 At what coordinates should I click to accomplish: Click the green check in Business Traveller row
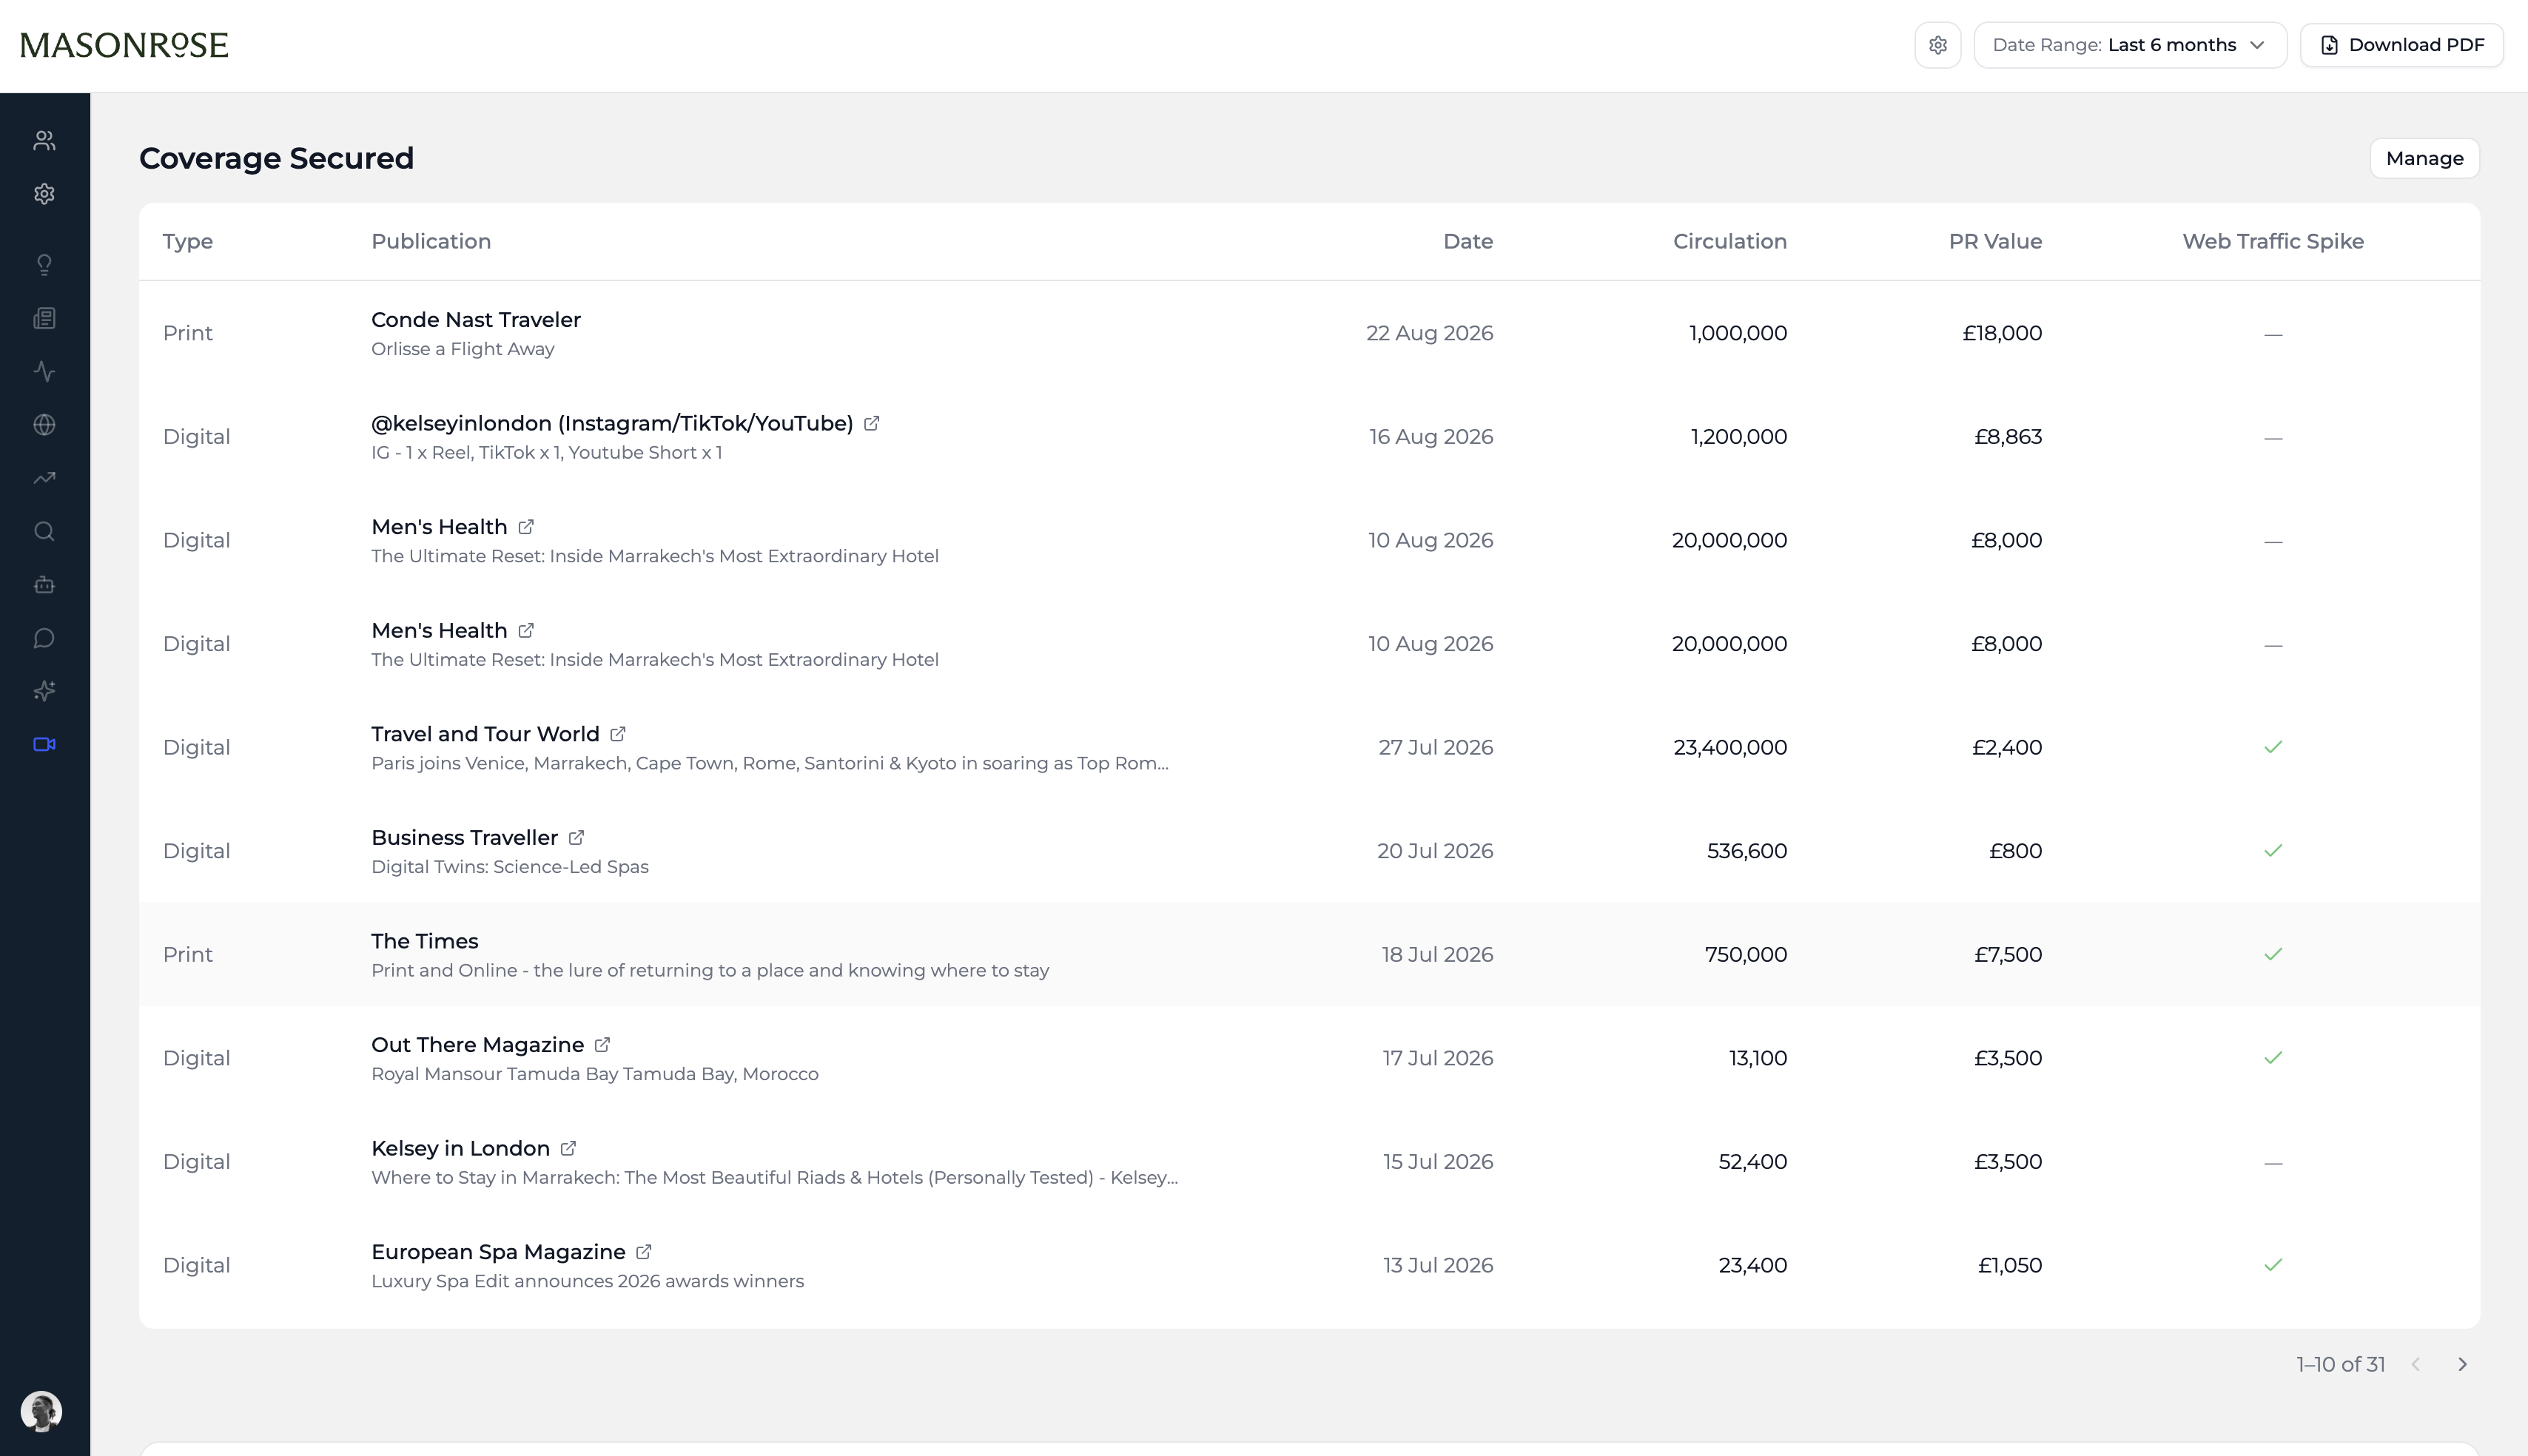pyautogui.click(x=2272, y=850)
